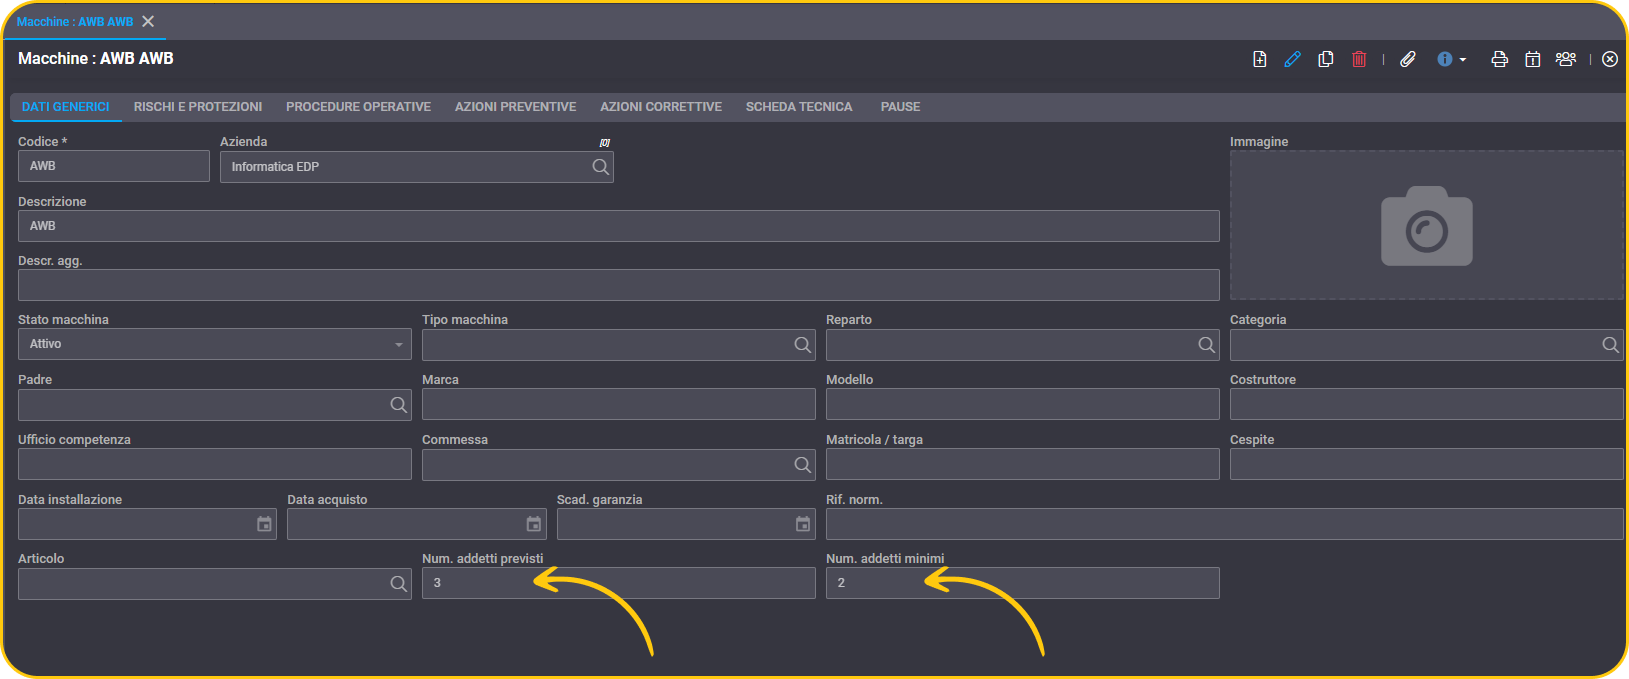Open the Scheda Tecnica tab
Screen dimensions: 1629x679
tap(799, 107)
